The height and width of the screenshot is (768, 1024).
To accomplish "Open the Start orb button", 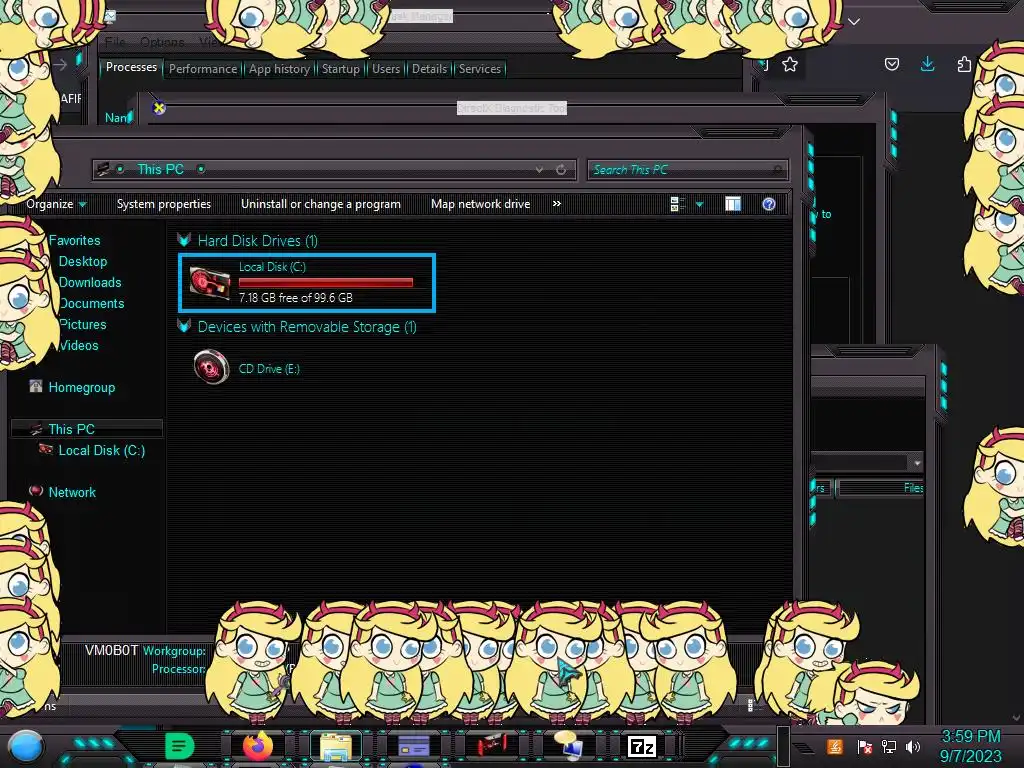I will tap(25, 748).
